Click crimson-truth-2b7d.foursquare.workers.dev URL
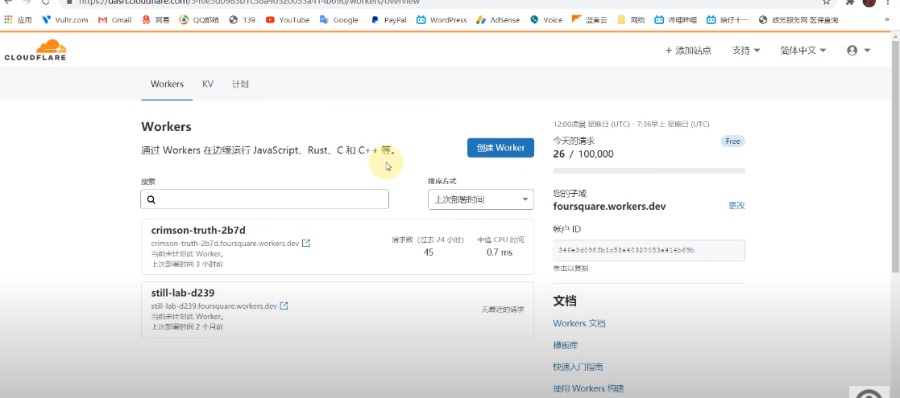This screenshot has width=900, height=398. [225, 244]
